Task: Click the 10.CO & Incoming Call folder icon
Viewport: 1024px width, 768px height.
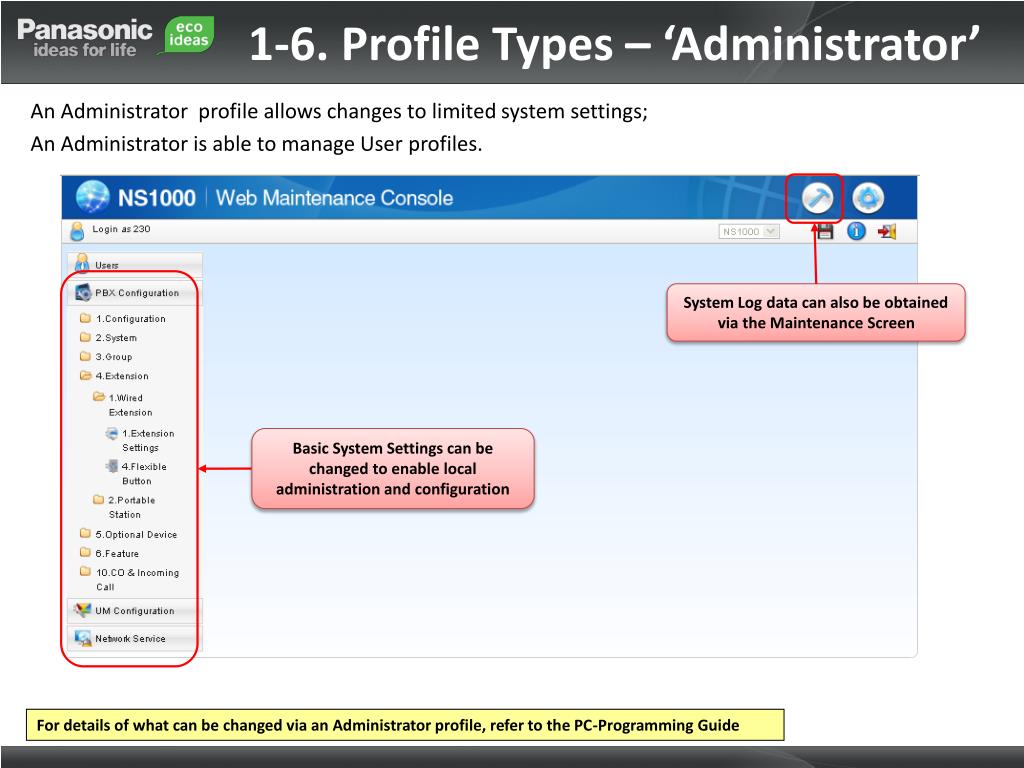Action: 85,571
